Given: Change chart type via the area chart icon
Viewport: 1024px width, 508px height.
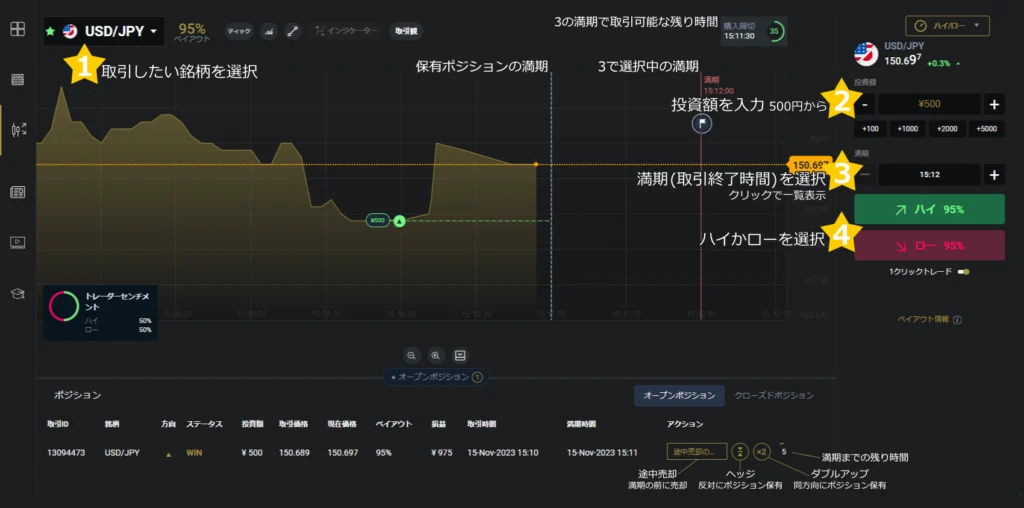Looking at the screenshot, I should pyautogui.click(x=268, y=31).
